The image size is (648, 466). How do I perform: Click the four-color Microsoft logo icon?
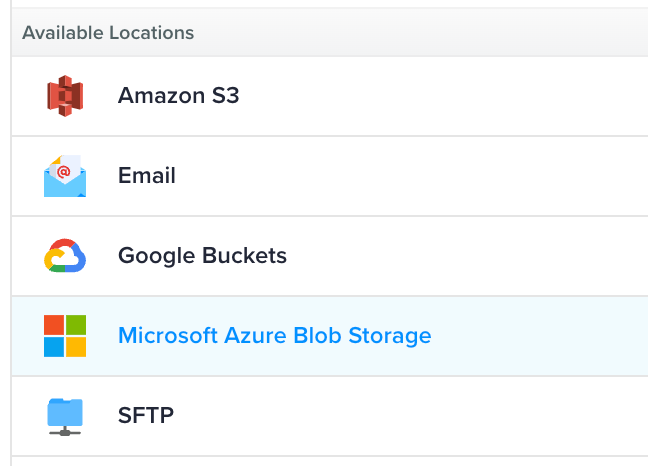[x=65, y=336]
